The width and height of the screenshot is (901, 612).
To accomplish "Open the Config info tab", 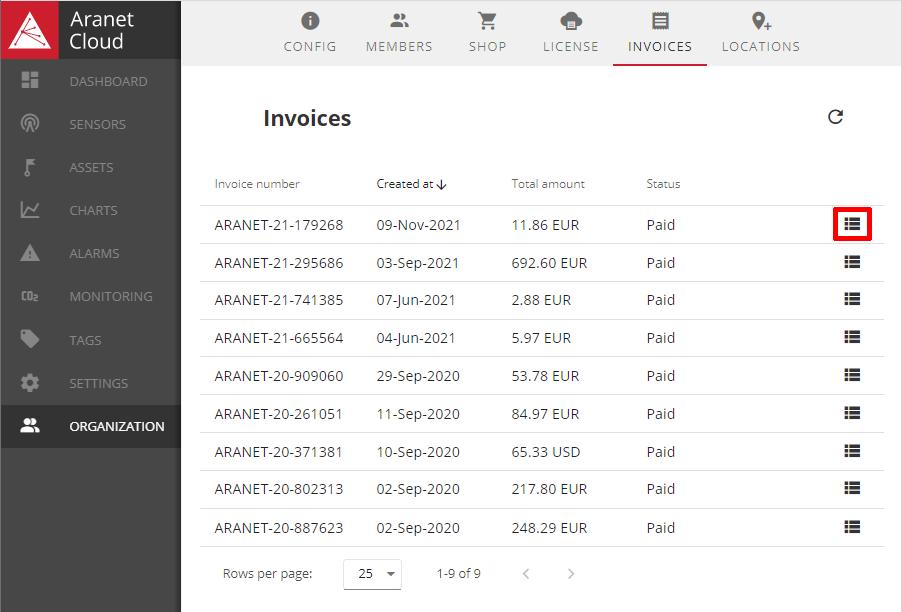I will [310, 32].
